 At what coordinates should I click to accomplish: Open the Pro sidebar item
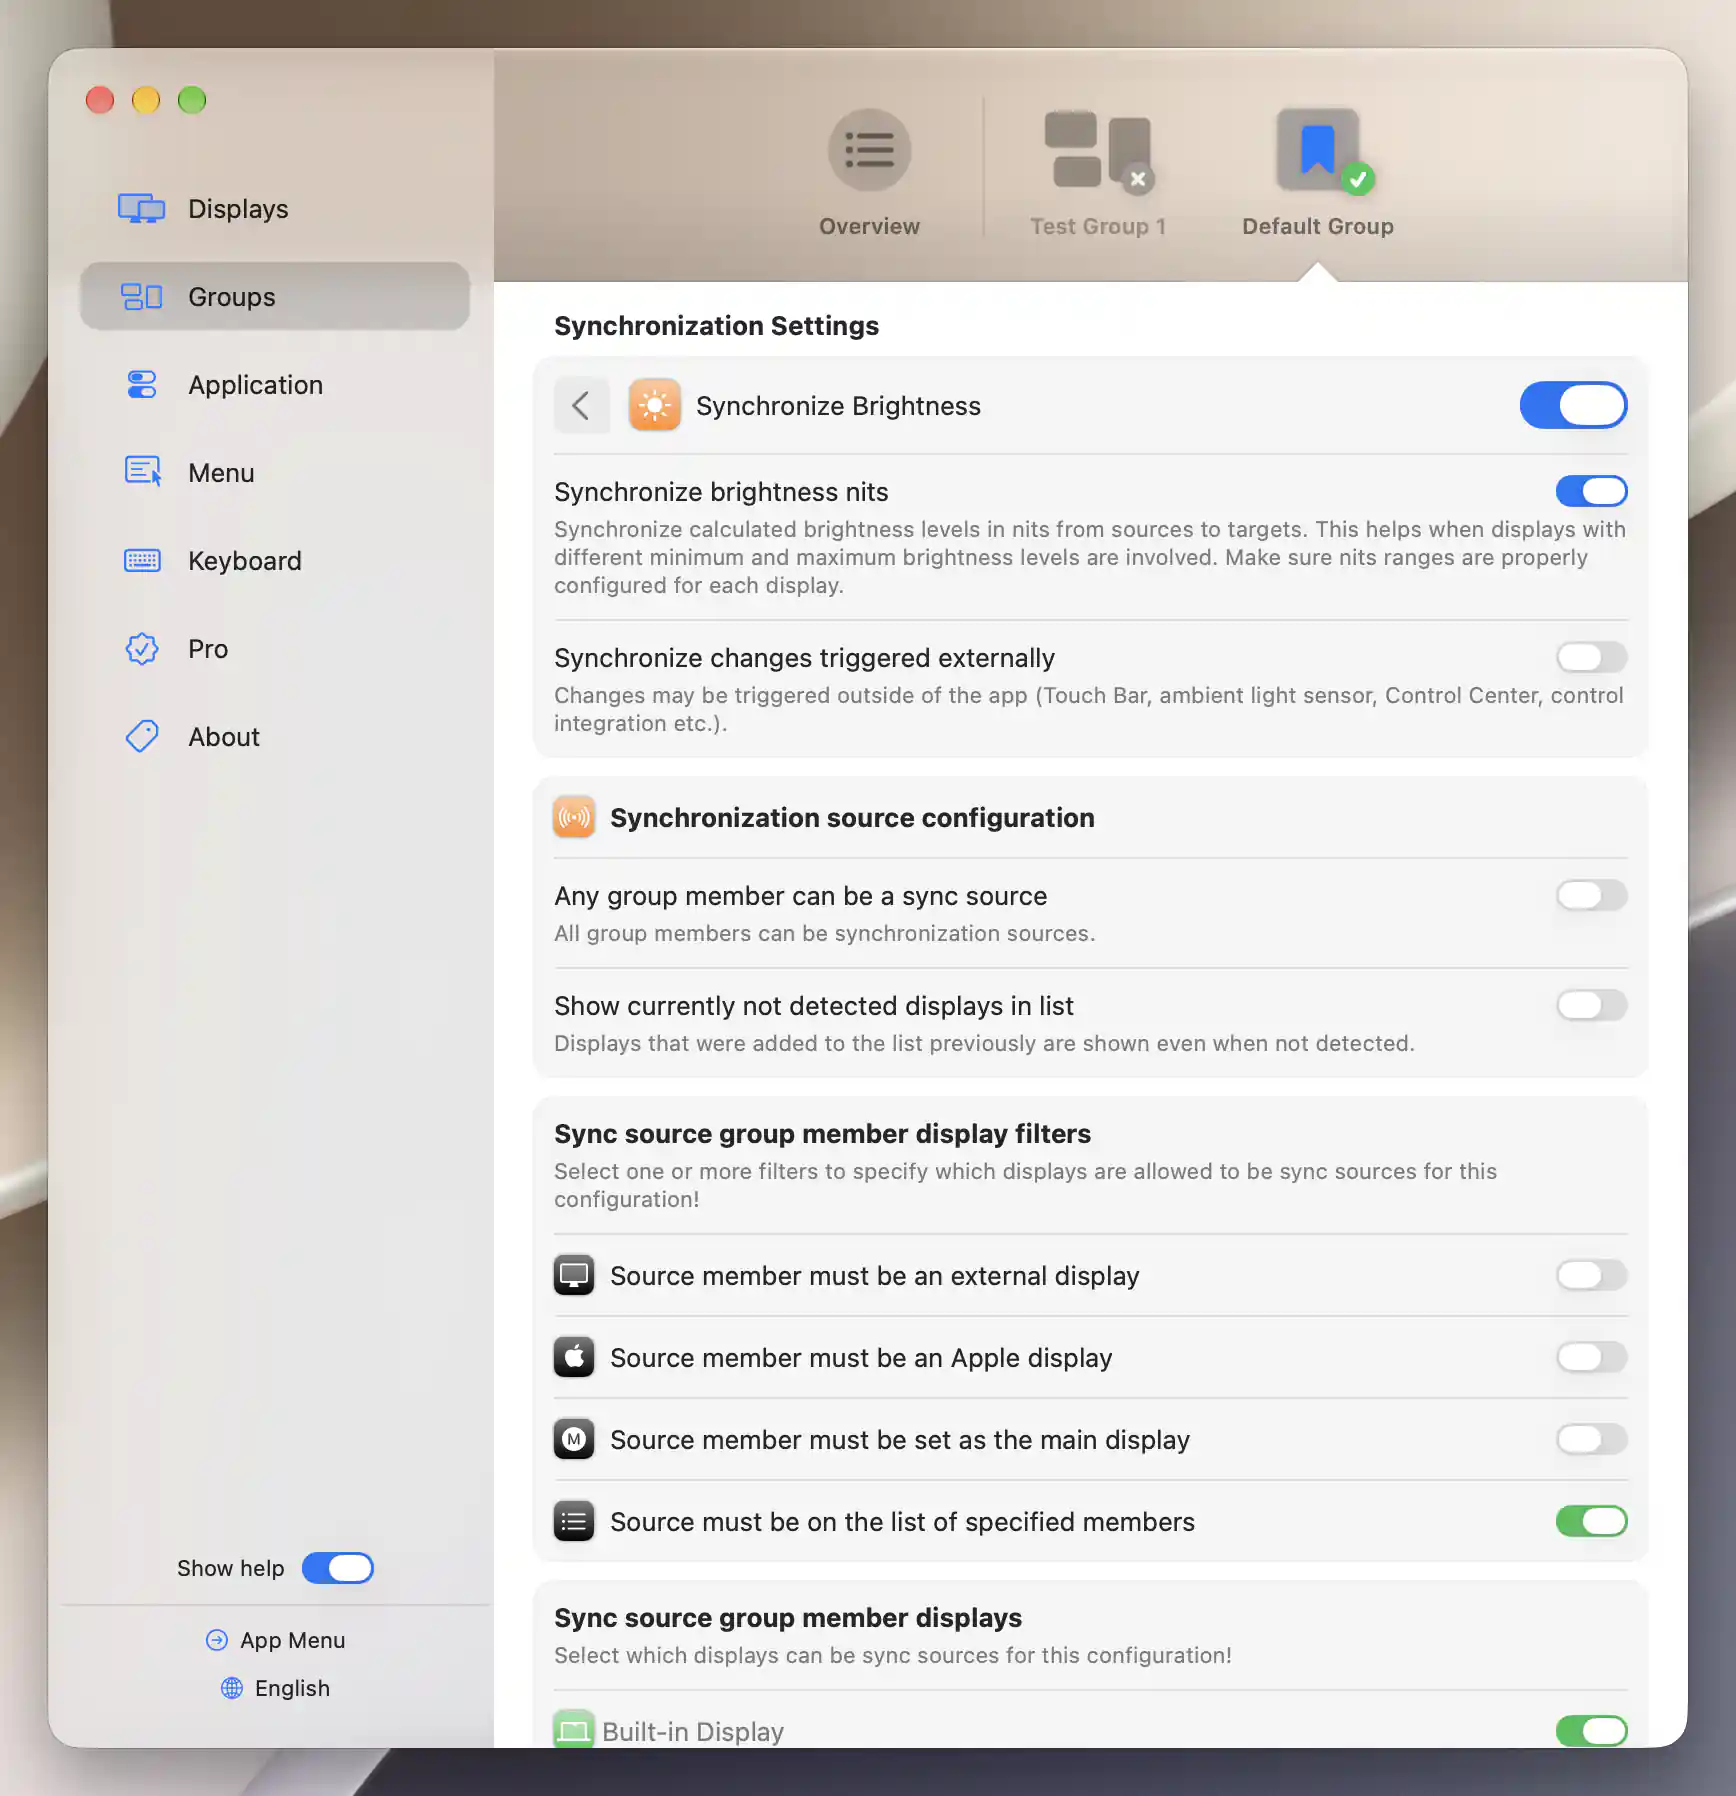click(x=275, y=648)
